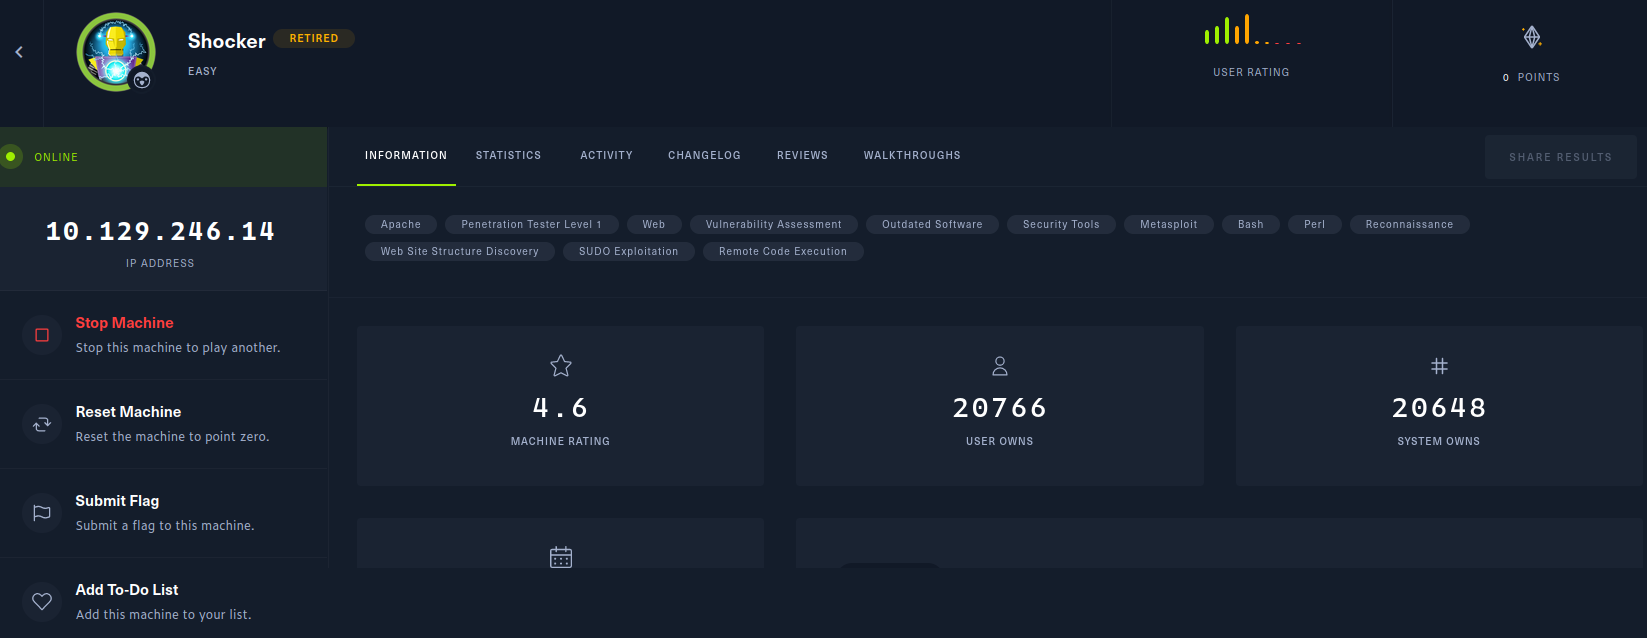Click 'Submit a flag to this machine.' text
The width and height of the screenshot is (1647, 638).
click(165, 526)
